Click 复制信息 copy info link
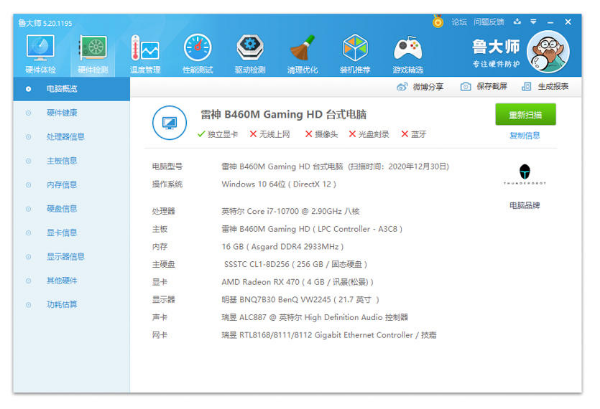600x409 pixels. point(525,135)
